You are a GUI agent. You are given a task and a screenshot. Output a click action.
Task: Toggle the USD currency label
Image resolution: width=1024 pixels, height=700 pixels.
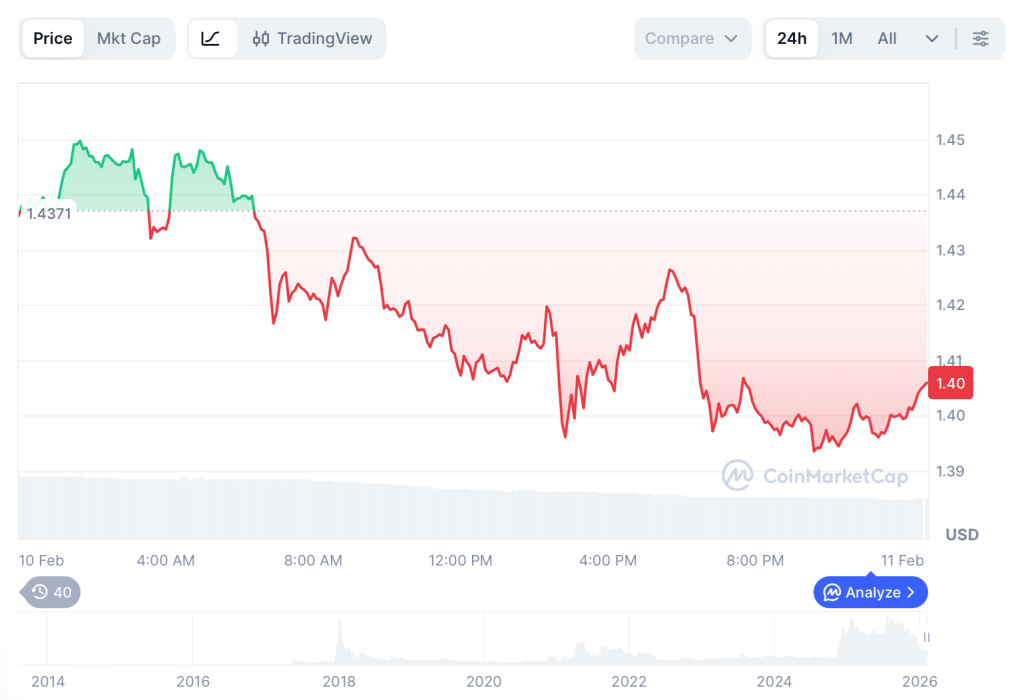coord(961,534)
